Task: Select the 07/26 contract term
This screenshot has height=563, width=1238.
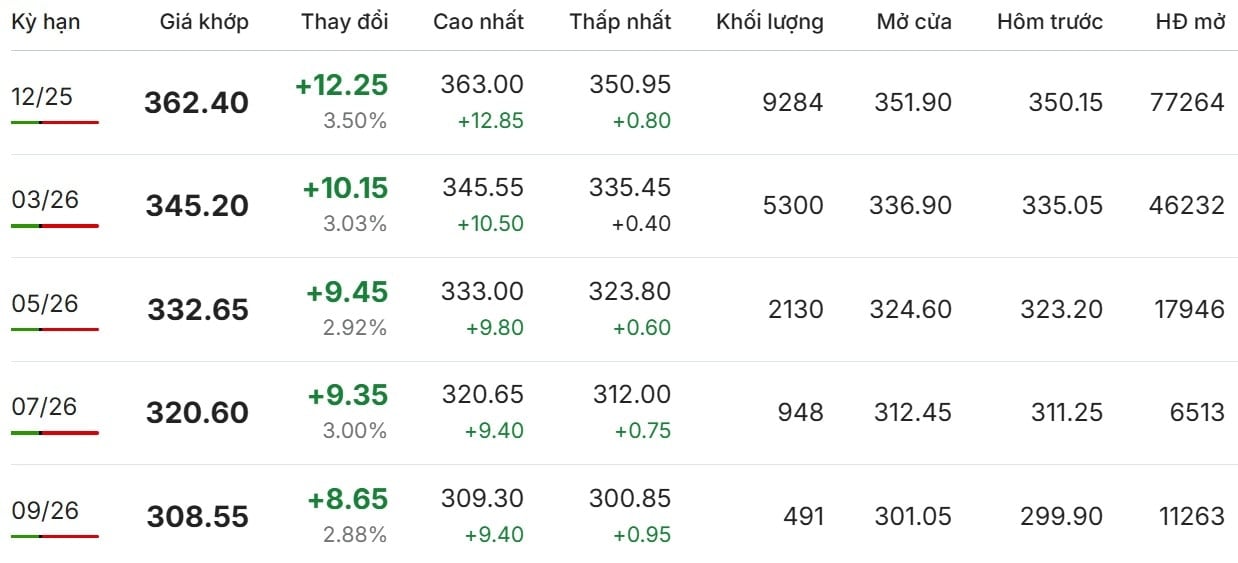Action: point(45,407)
